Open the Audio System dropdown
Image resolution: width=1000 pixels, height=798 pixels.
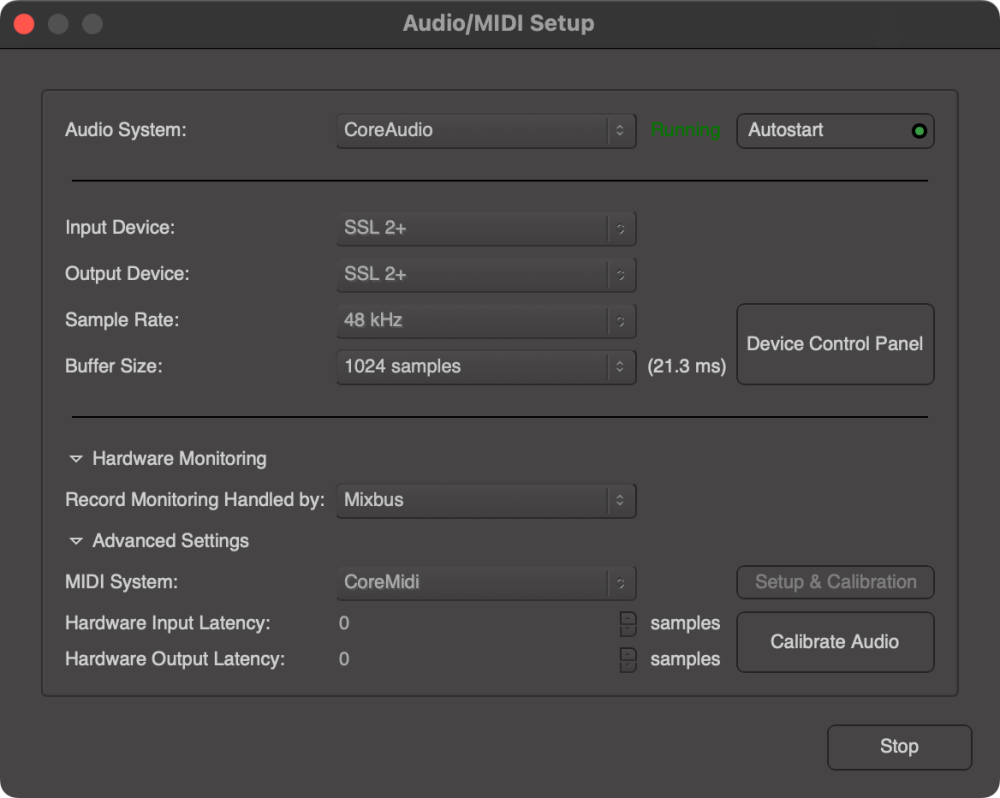[486, 130]
